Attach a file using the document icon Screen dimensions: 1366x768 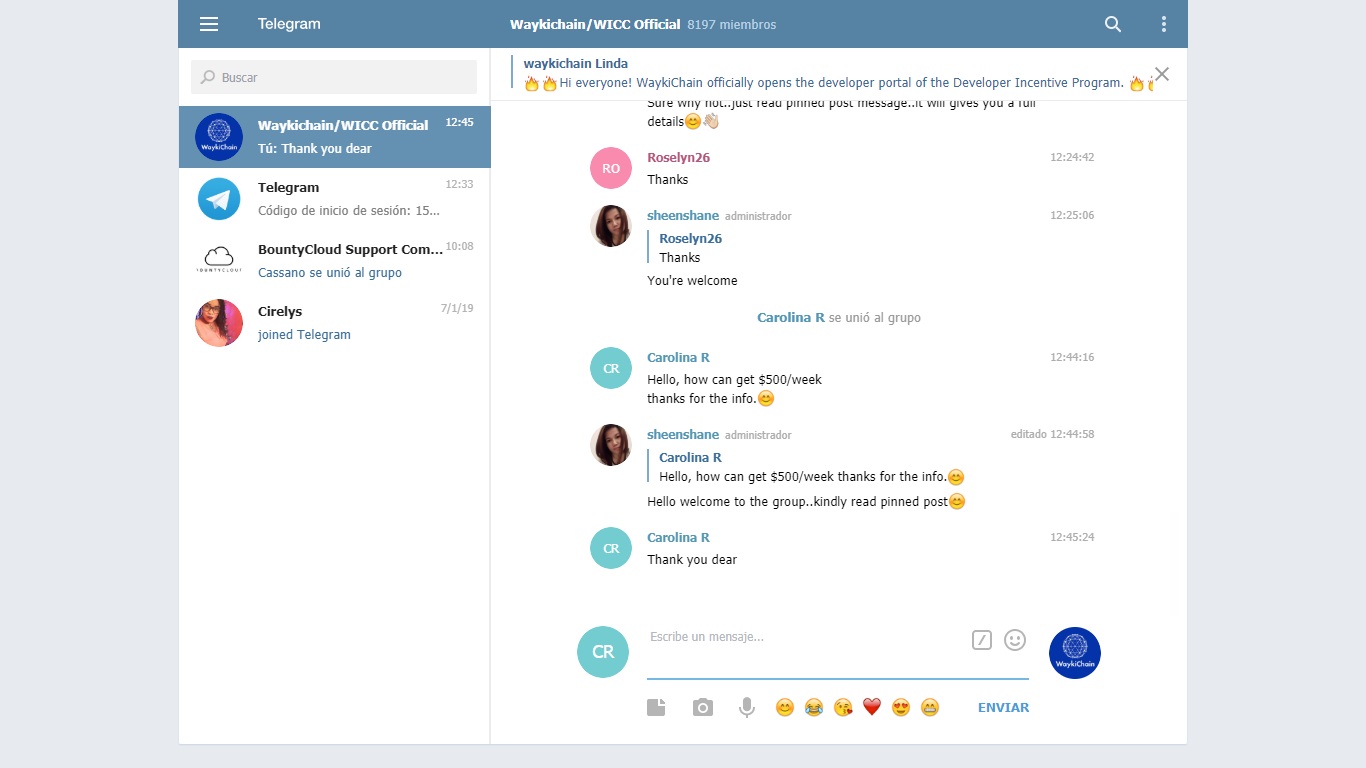point(656,708)
